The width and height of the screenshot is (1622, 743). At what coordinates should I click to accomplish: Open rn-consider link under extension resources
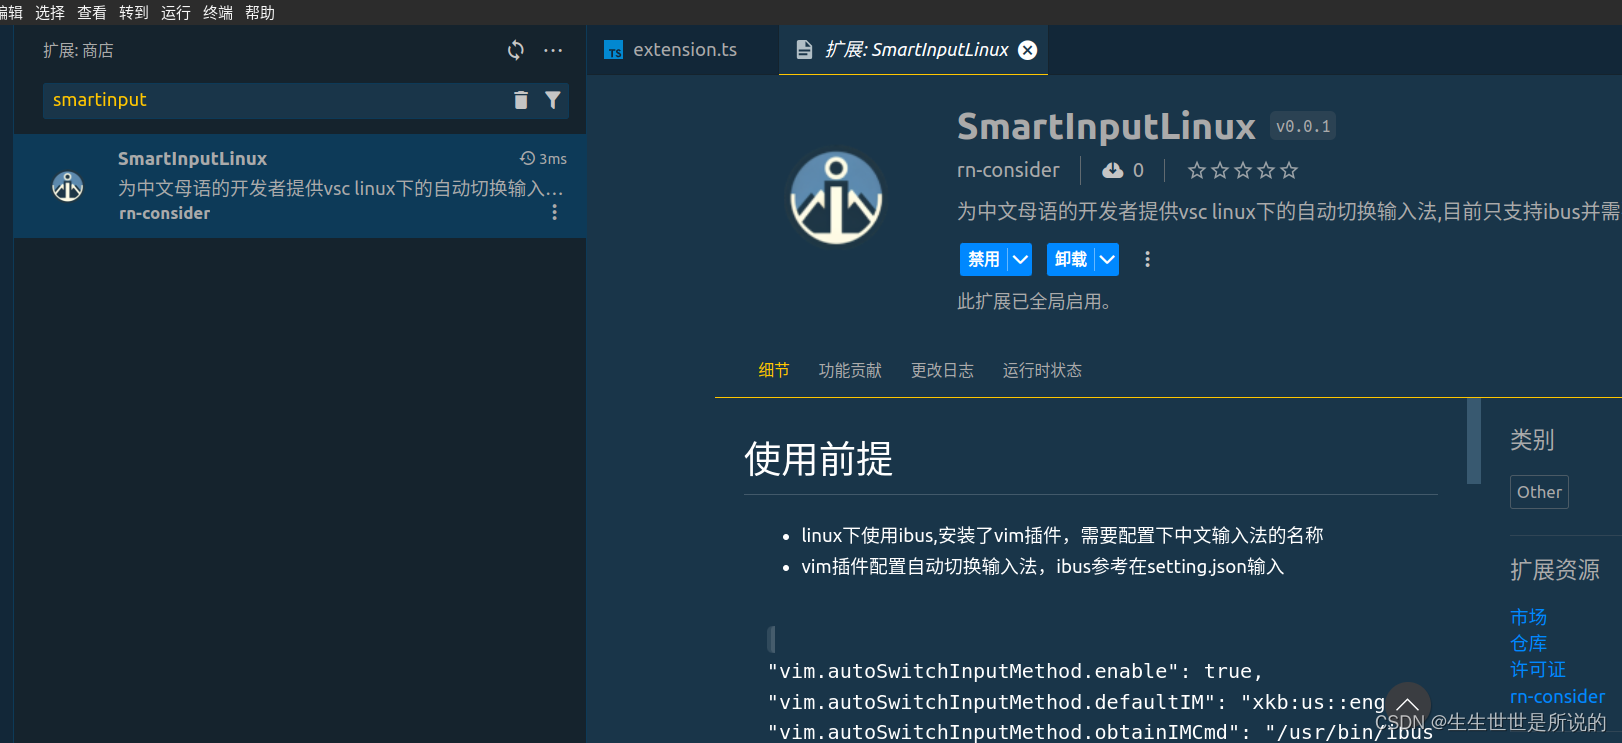[1557, 696]
